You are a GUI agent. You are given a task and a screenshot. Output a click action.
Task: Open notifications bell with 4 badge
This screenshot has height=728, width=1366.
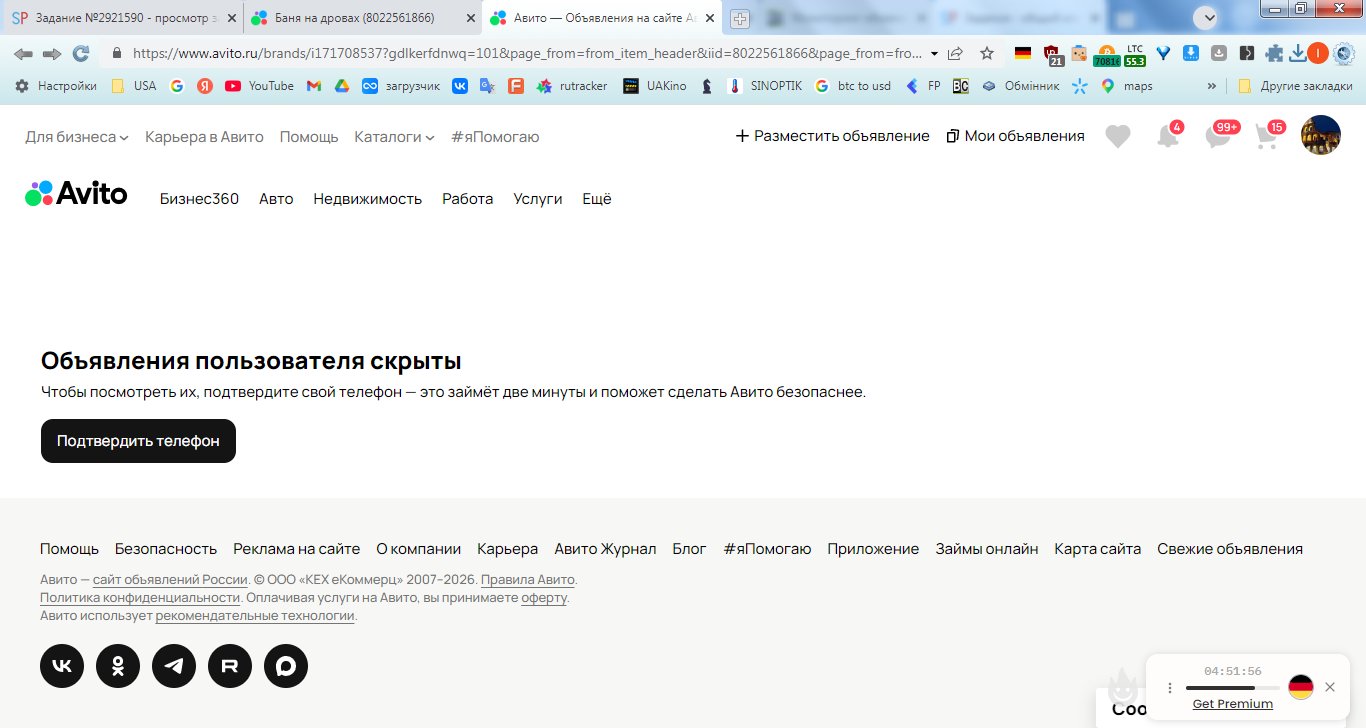[1168, 135]
